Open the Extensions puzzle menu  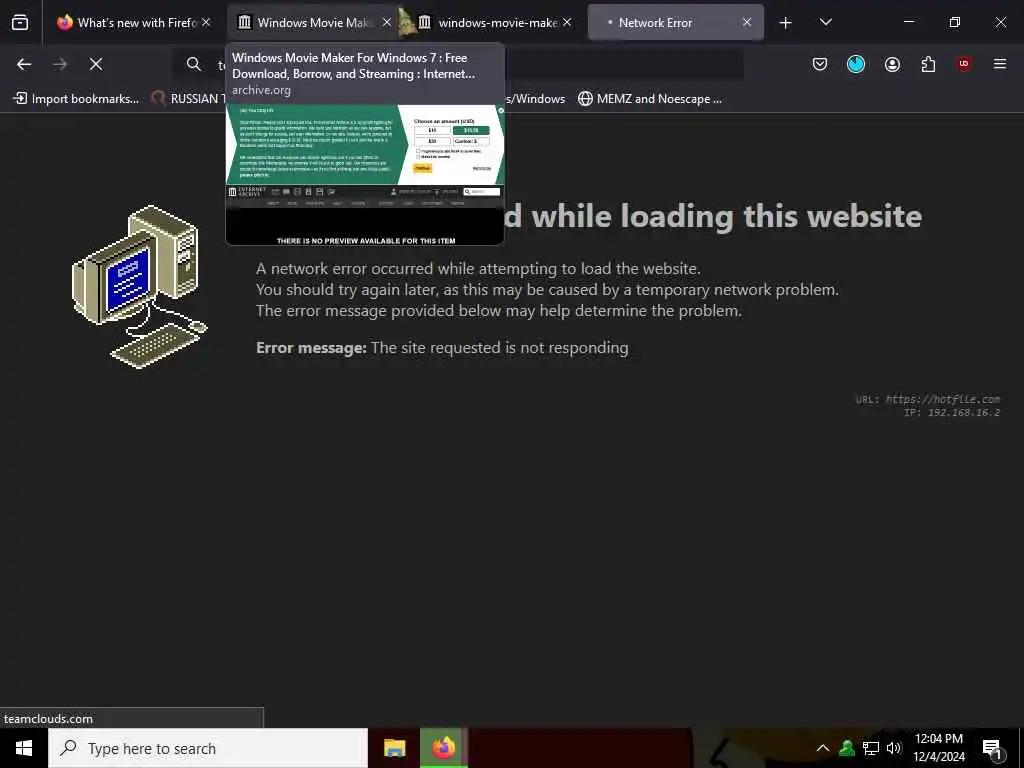tap(928, 64)
